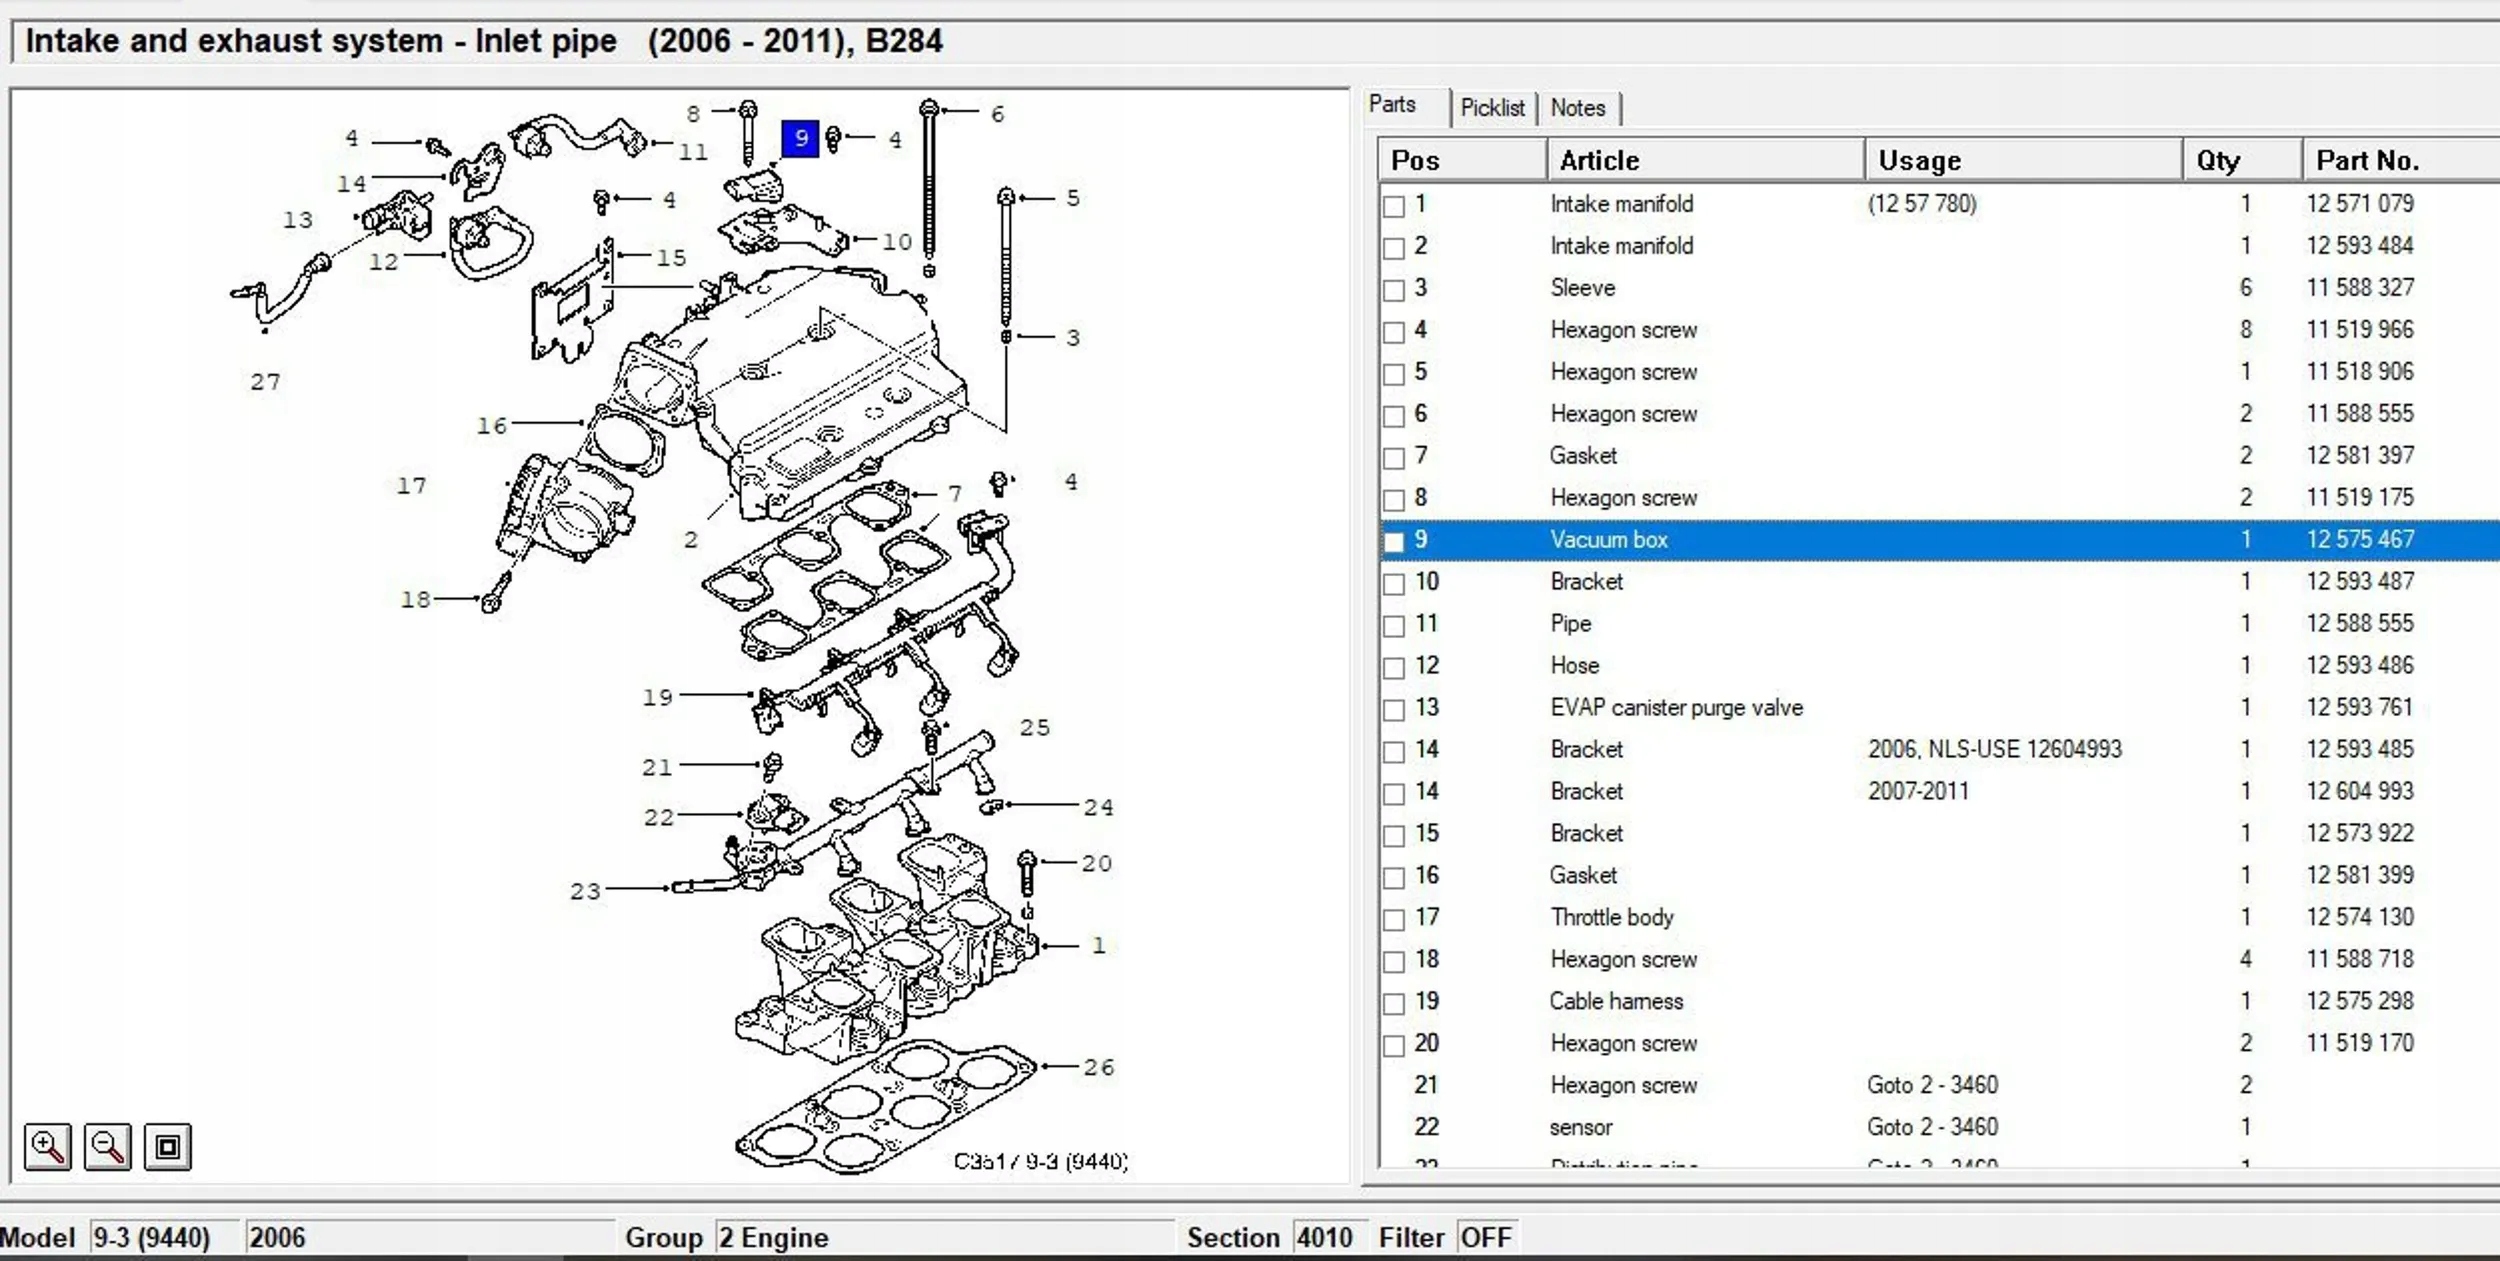The image size is (2500, 1261).
Task: Enable checkbox for position 17 Throttle body
Action: 1394,919
